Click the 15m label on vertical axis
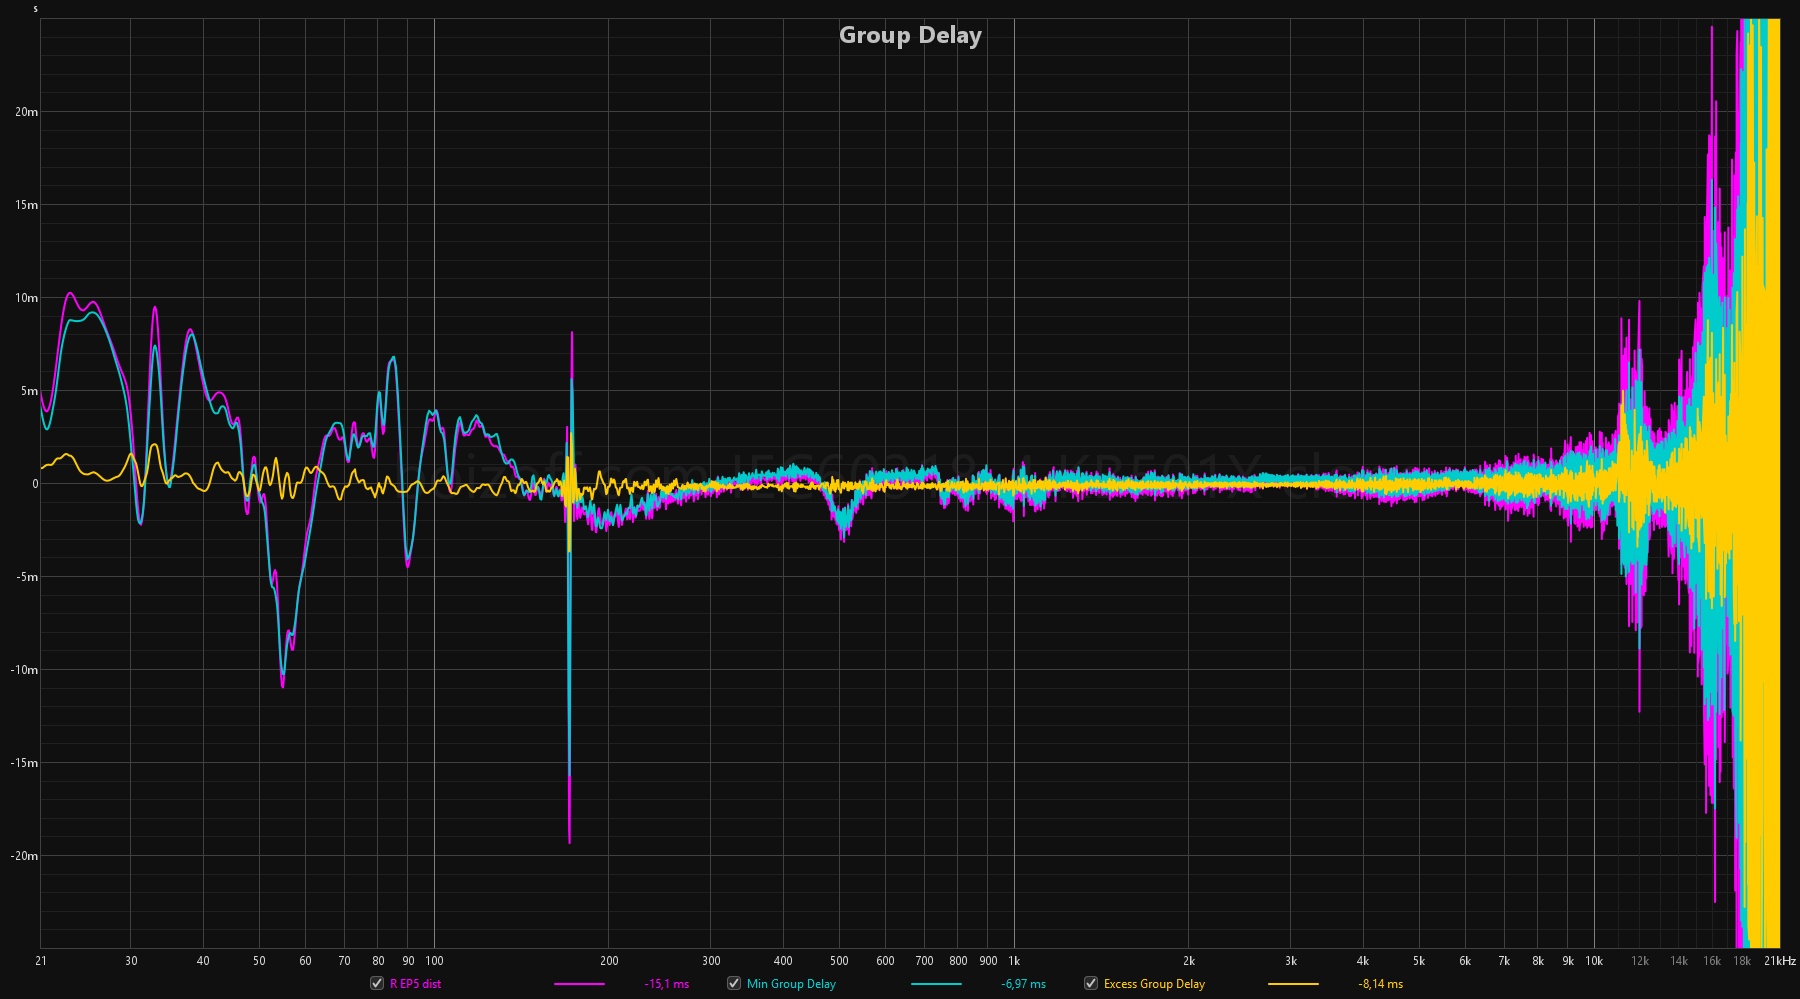Screen dimensions: 1800x999 [26, 205]
